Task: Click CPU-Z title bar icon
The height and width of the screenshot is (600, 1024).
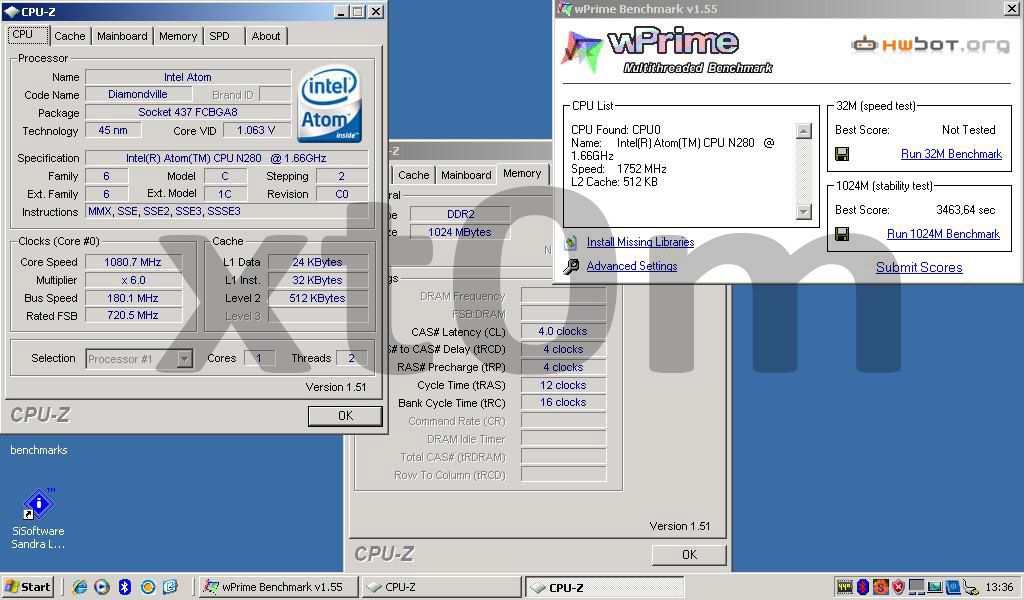Action: point(12,12)
